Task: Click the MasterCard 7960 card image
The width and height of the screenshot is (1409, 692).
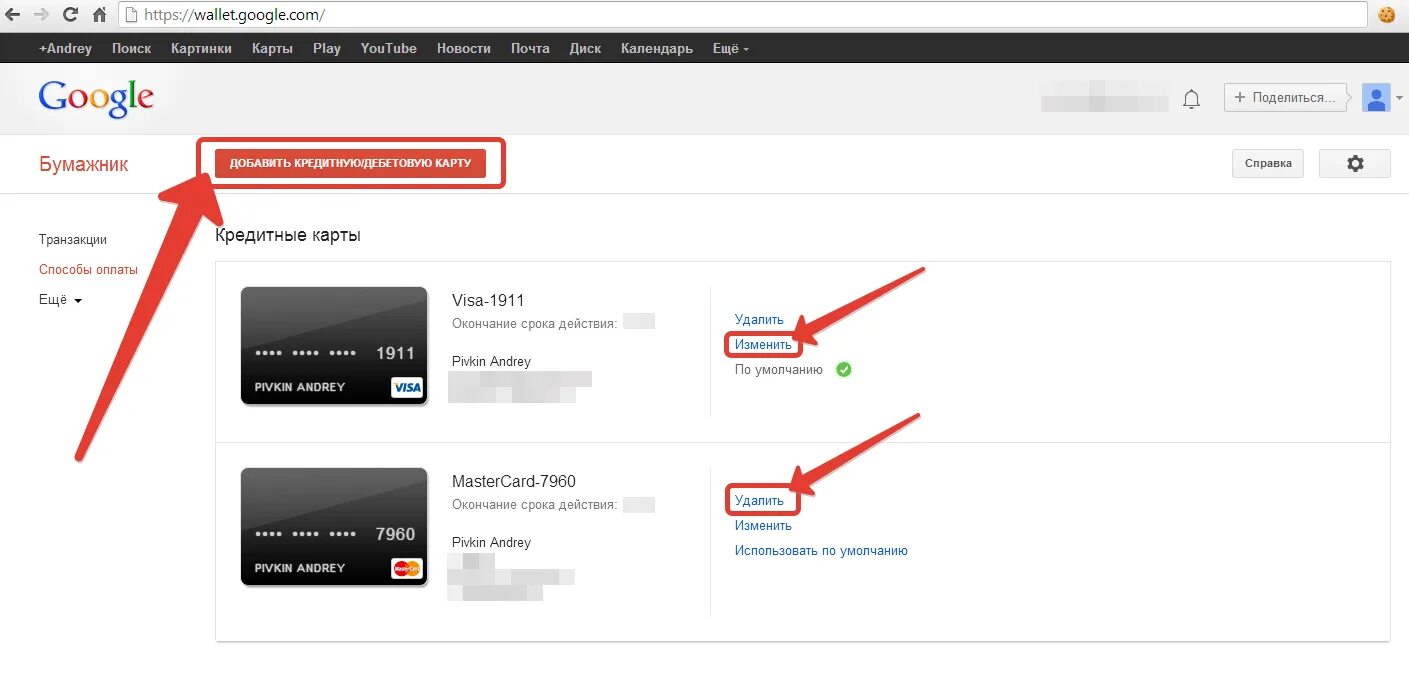Action: [x=334, y=526]
